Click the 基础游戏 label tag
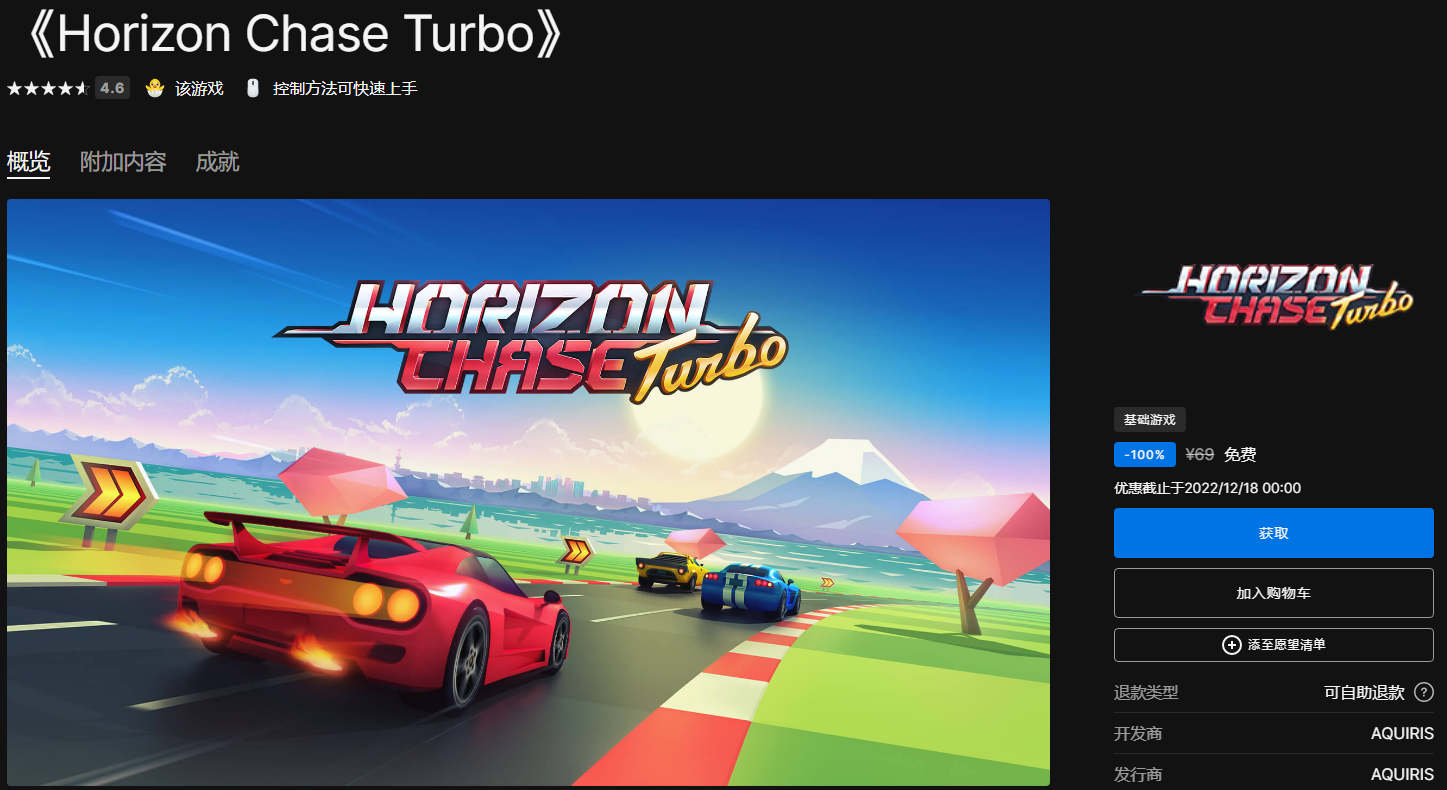The width and height of the screenshot is (1447, 790). coord(1150,420)
